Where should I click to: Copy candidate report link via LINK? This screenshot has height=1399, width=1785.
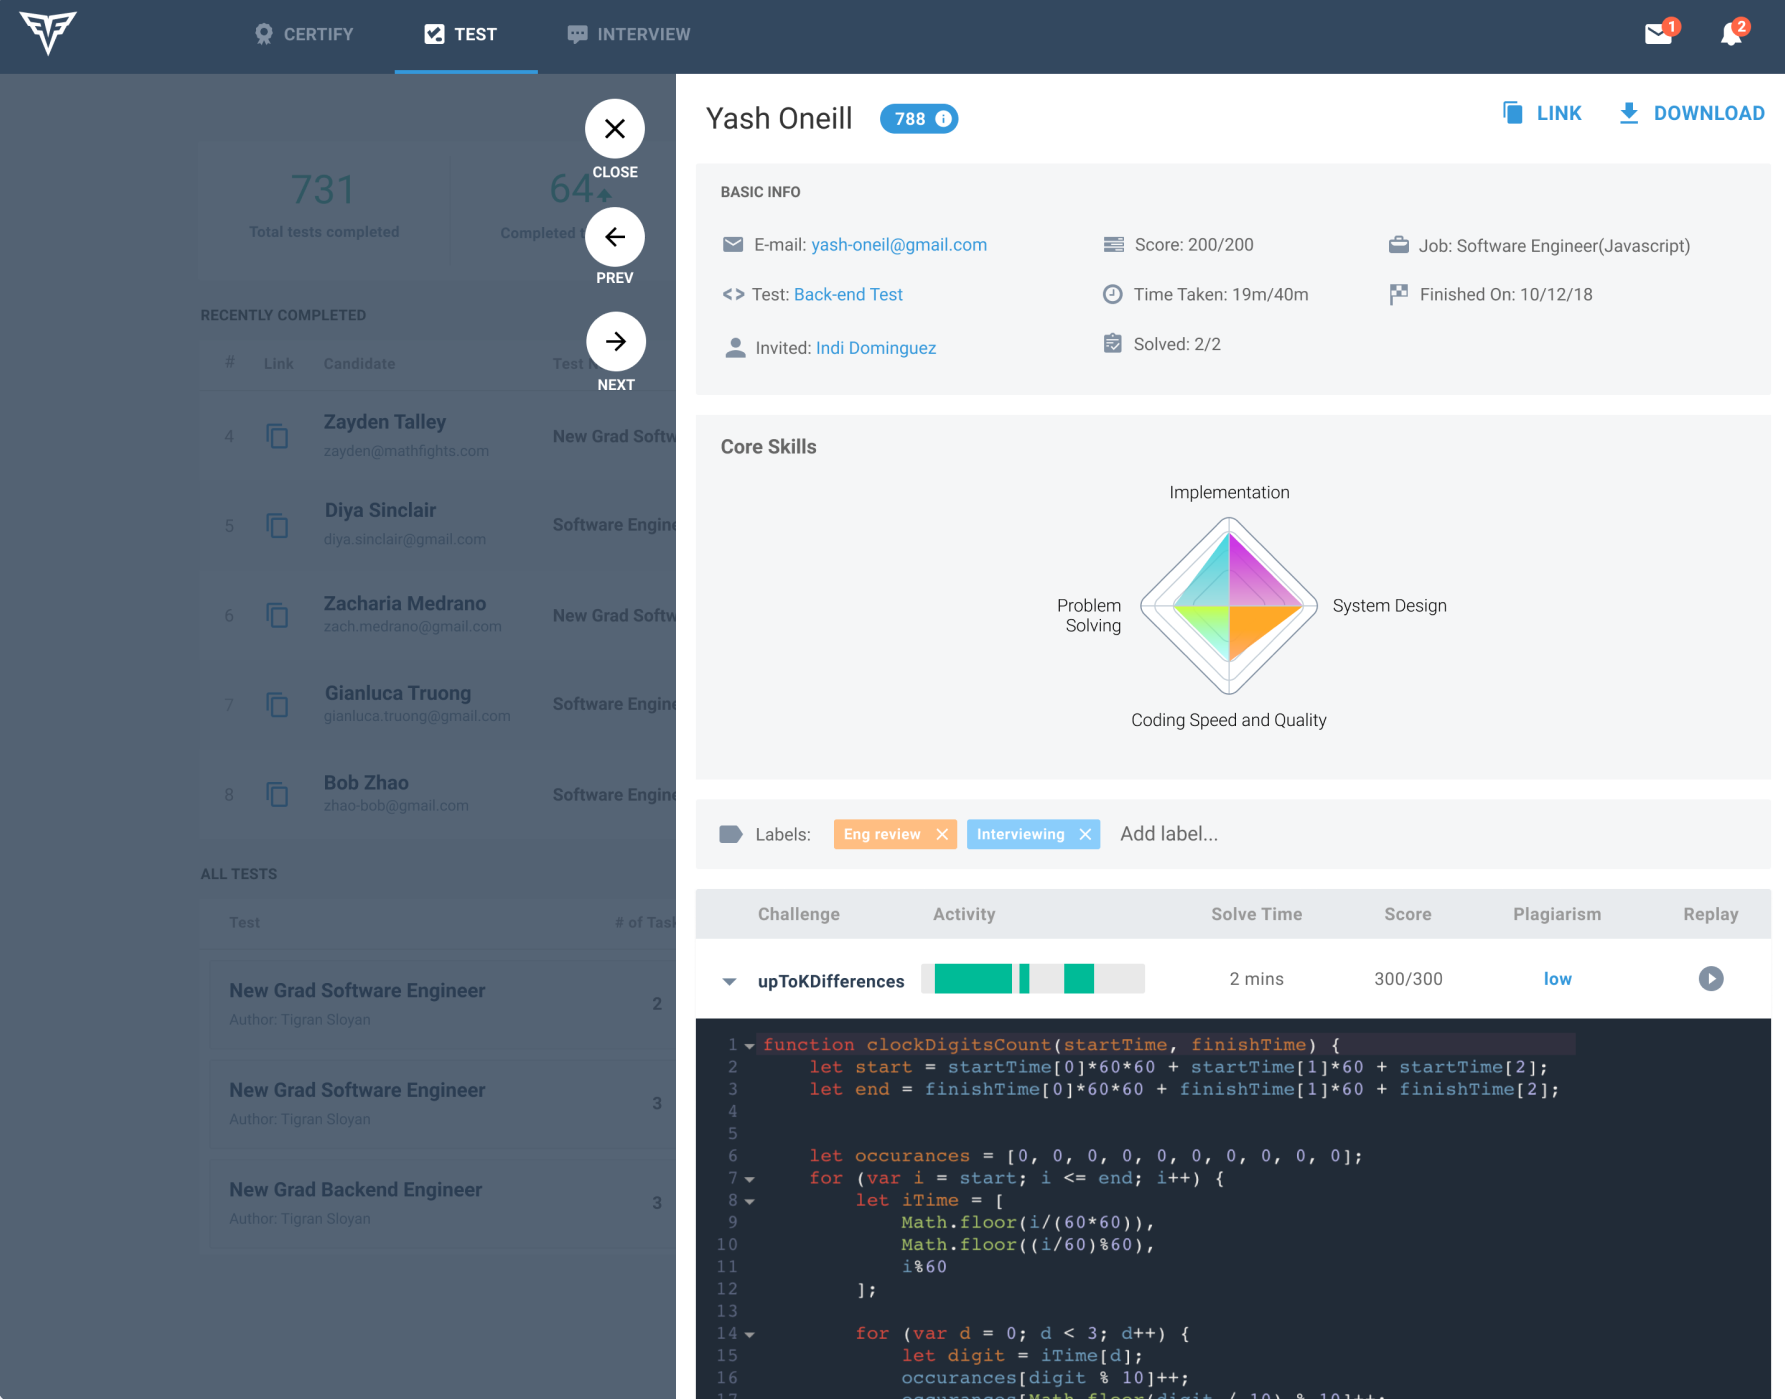click(x=1542, y=113)
